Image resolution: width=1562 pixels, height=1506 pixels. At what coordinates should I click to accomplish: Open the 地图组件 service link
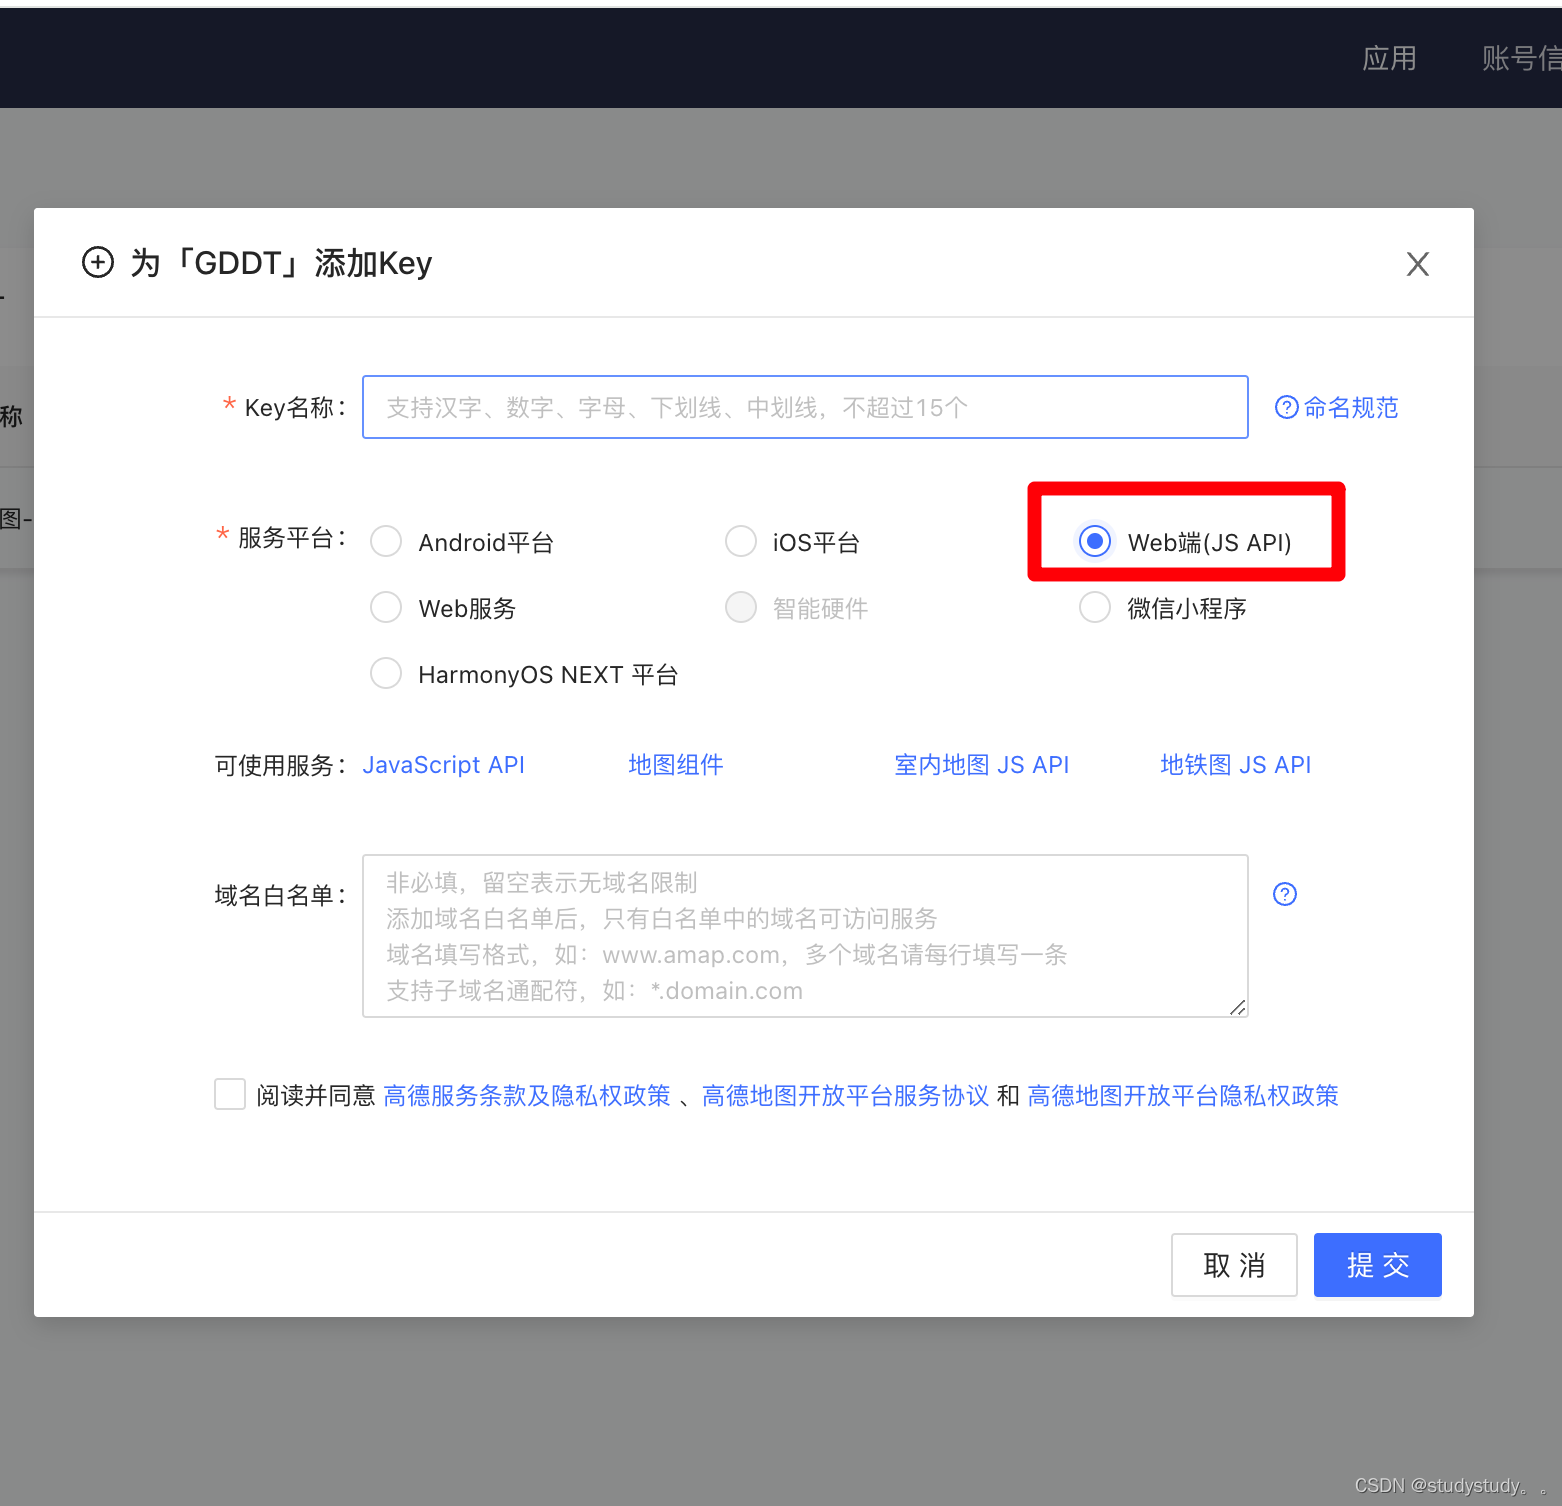pos(675,765)
